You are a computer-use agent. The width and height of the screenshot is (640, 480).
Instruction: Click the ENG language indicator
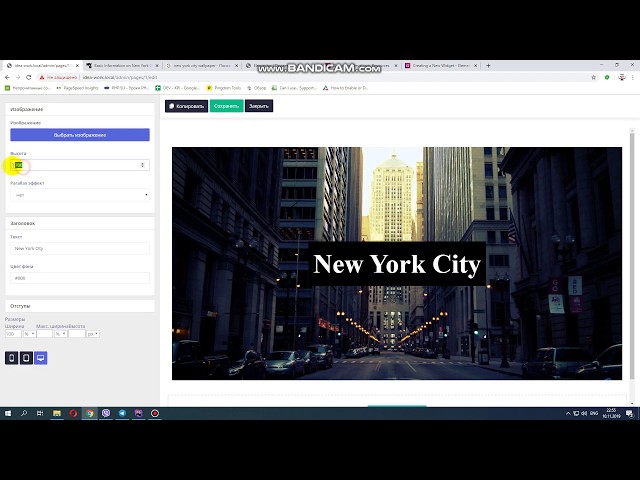594,413
